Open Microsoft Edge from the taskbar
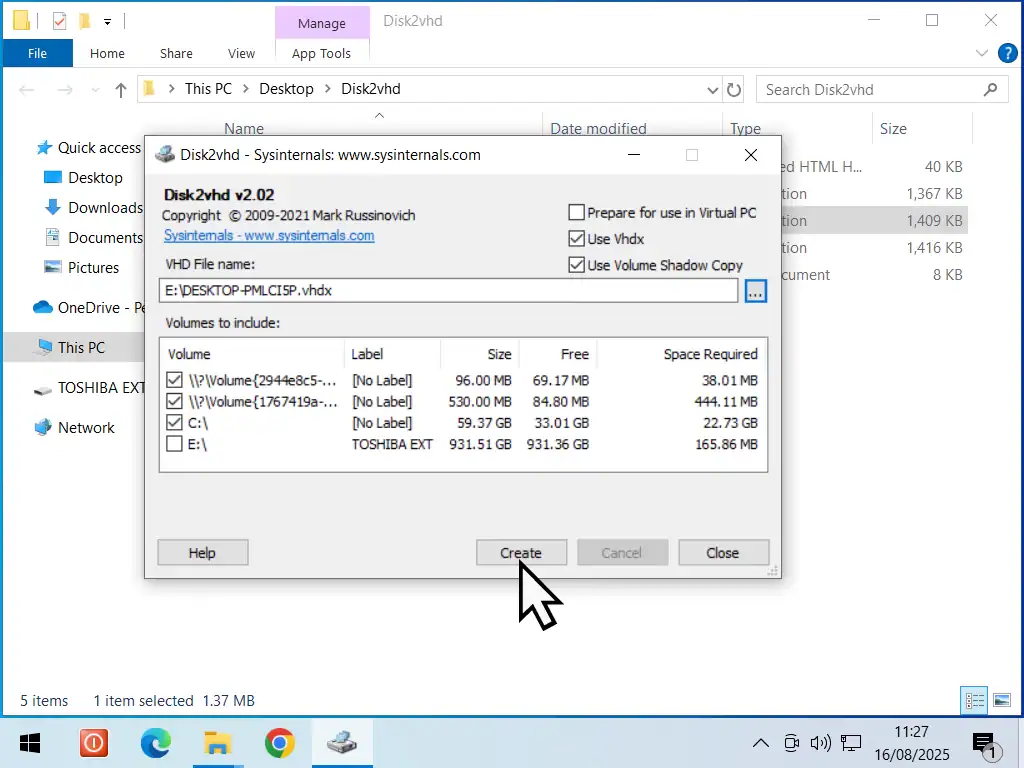Viewport: 1024px width, 768px height. (156, 743)
